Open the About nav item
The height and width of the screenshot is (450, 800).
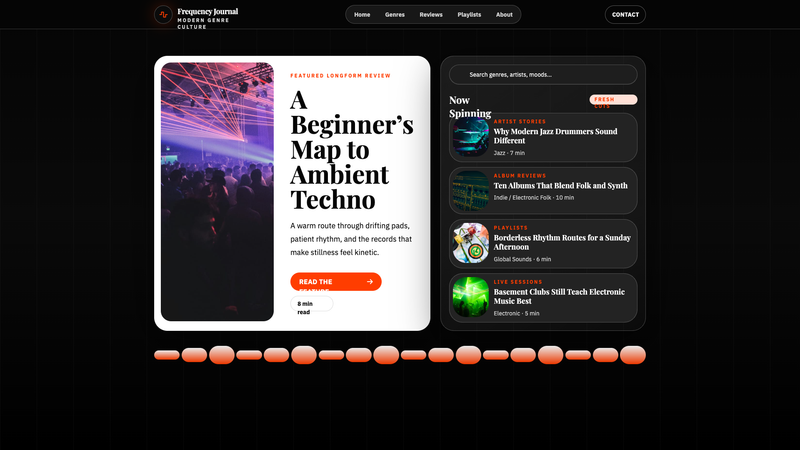point(504,15)
